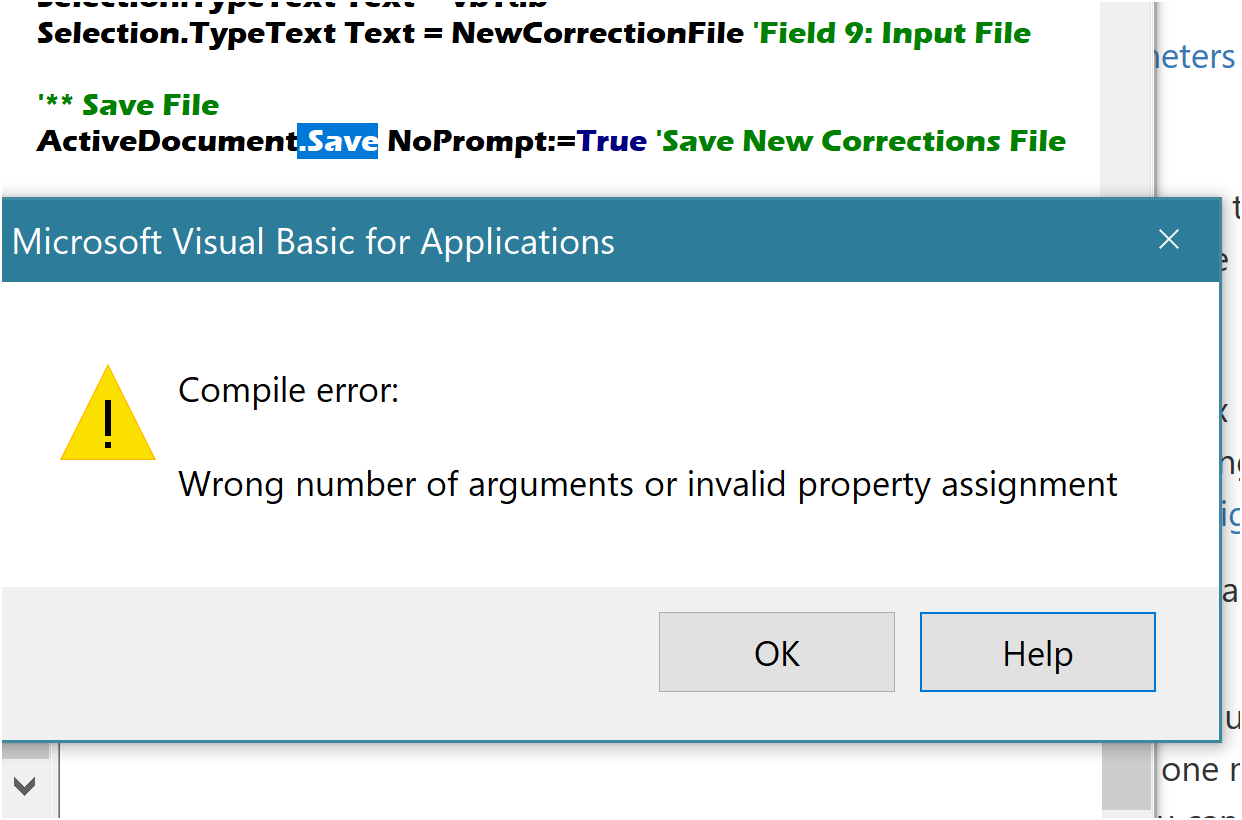The width and height of the screenshot is (1242, 820).
Task: Open the partially visible blue 'meters' link
Action: point(1195,57)
